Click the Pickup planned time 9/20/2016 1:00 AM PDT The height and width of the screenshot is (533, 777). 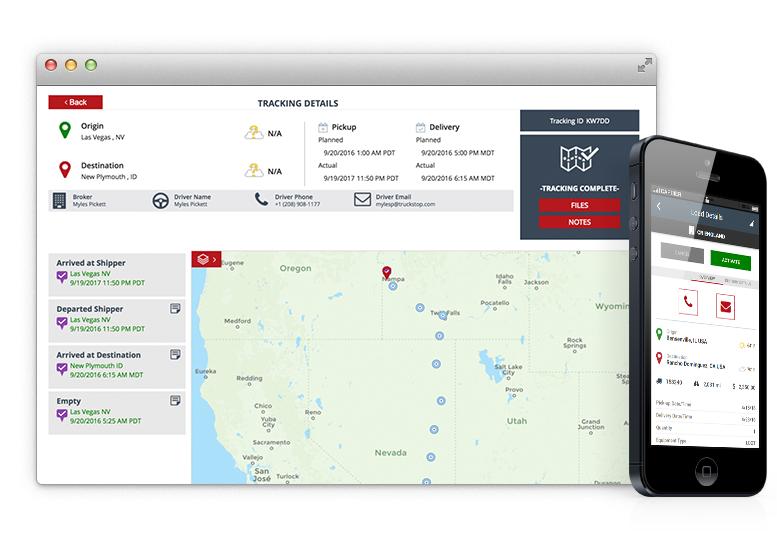coord(359,153)
